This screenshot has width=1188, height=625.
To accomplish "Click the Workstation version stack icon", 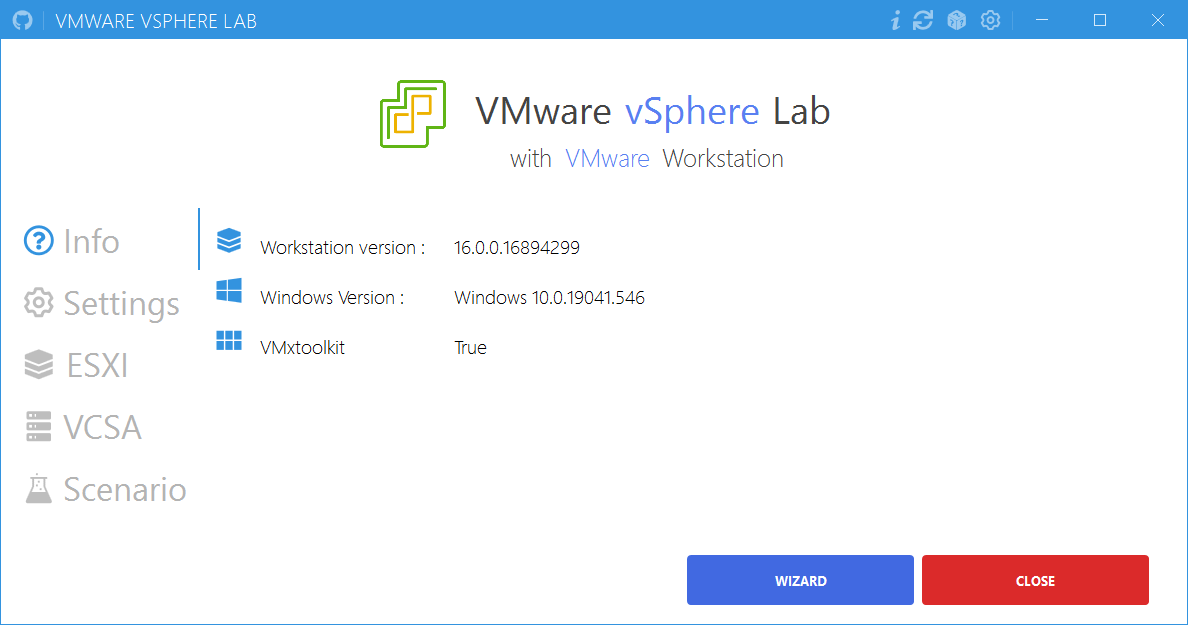I will [229, 240].
